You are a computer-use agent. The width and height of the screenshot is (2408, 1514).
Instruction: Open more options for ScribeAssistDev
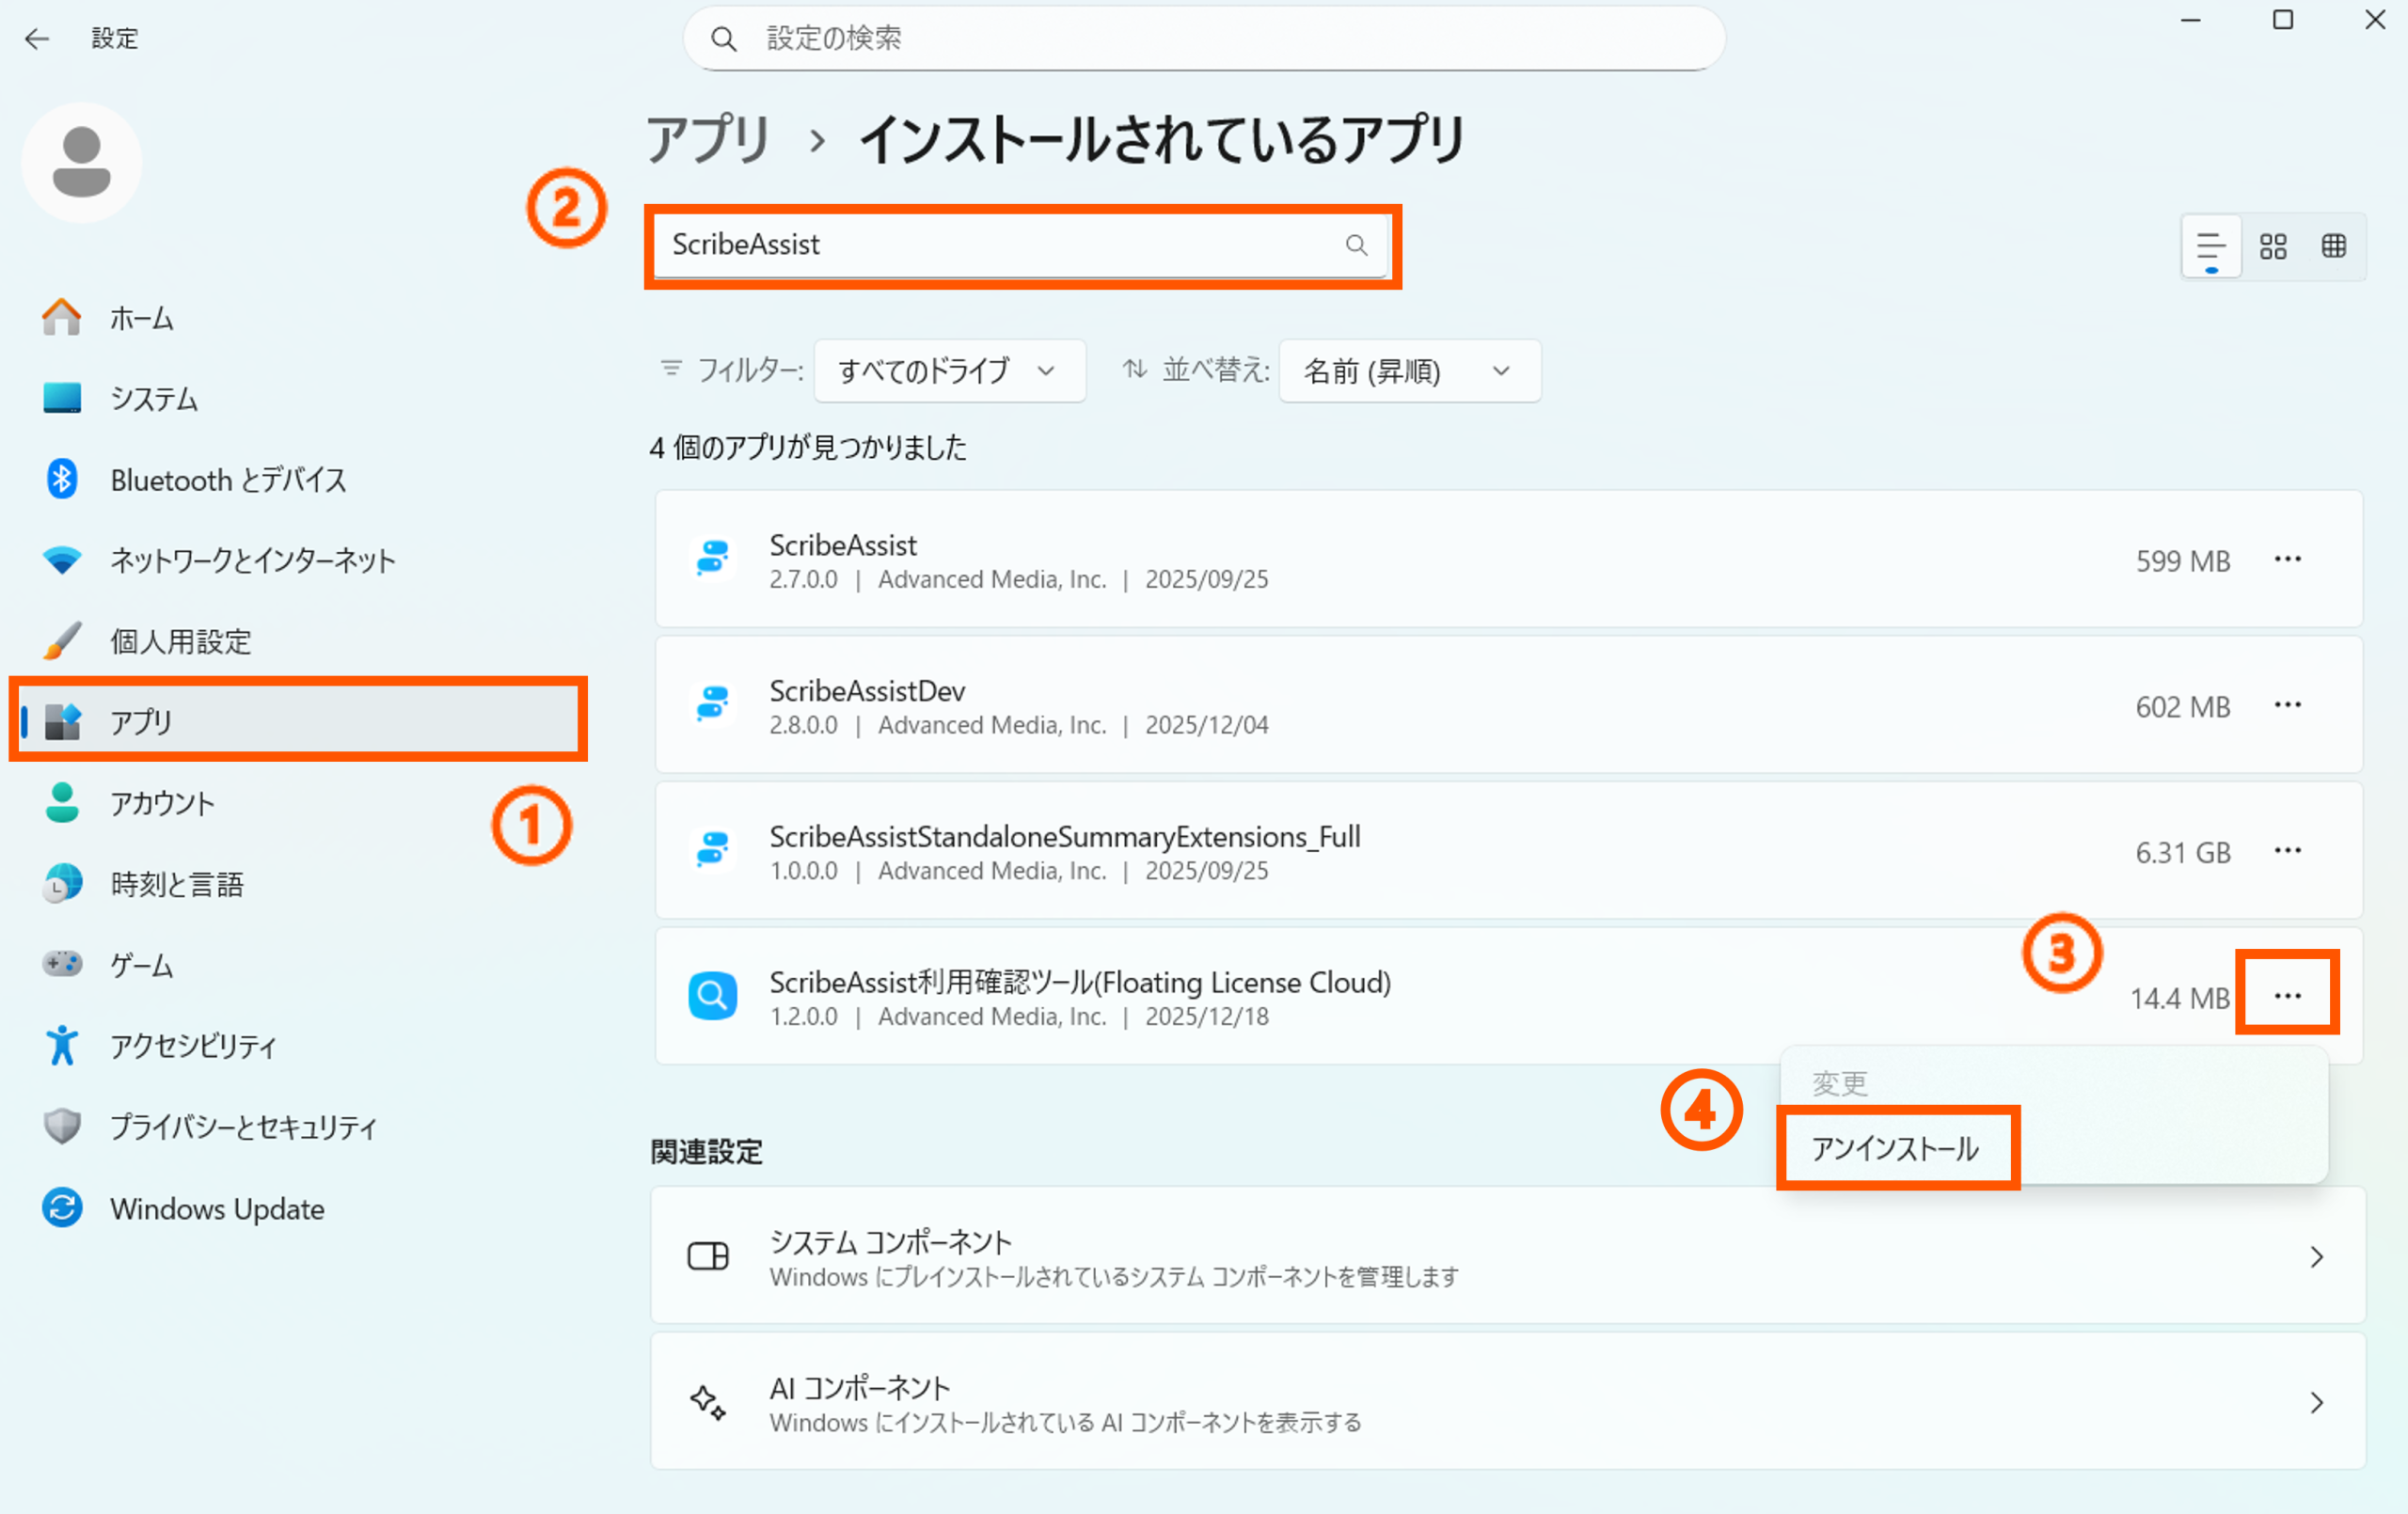[x=2287, y=706]
